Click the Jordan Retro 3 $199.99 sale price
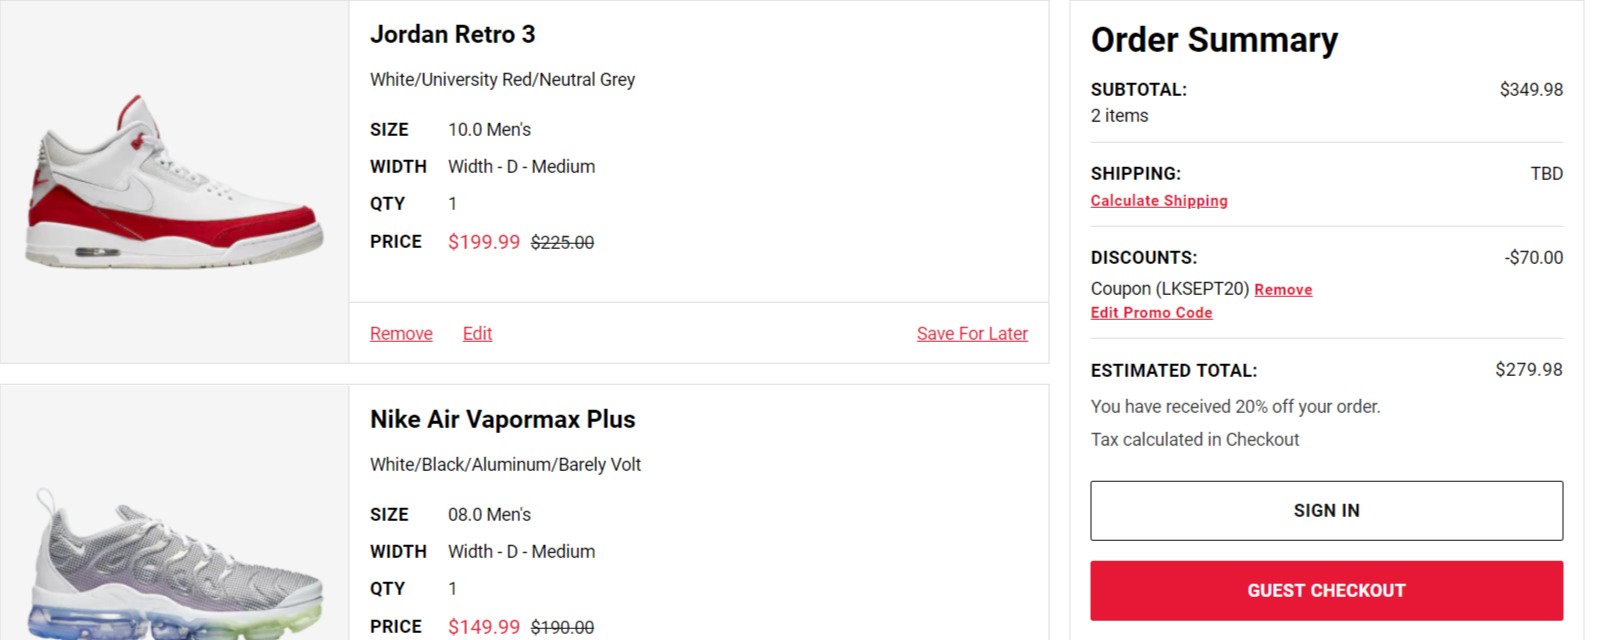The width and height of the screenshot is (1607, 640). click(x=484, y=242)
